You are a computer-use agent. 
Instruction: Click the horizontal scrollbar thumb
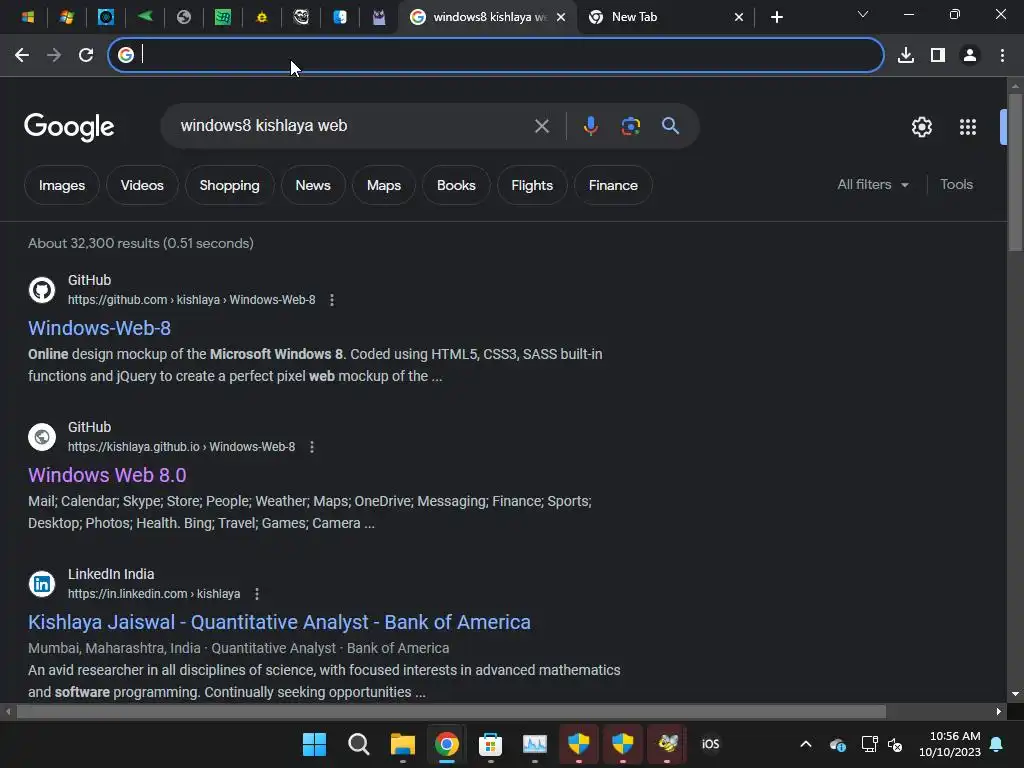(x=451, y=711)
